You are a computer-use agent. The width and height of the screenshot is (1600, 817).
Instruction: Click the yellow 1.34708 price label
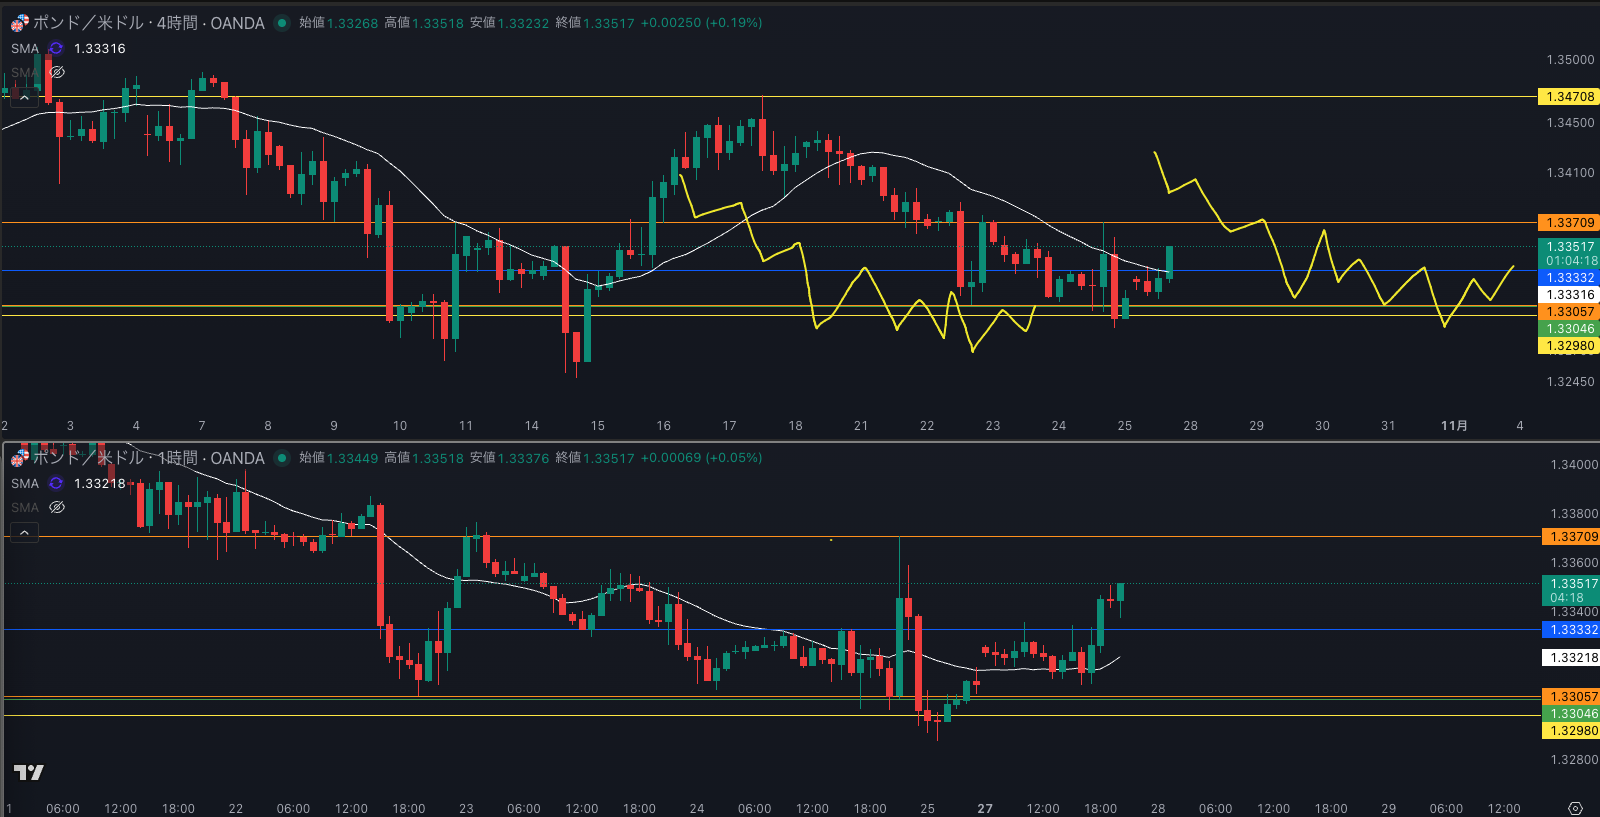click(x=1569, y=97)
